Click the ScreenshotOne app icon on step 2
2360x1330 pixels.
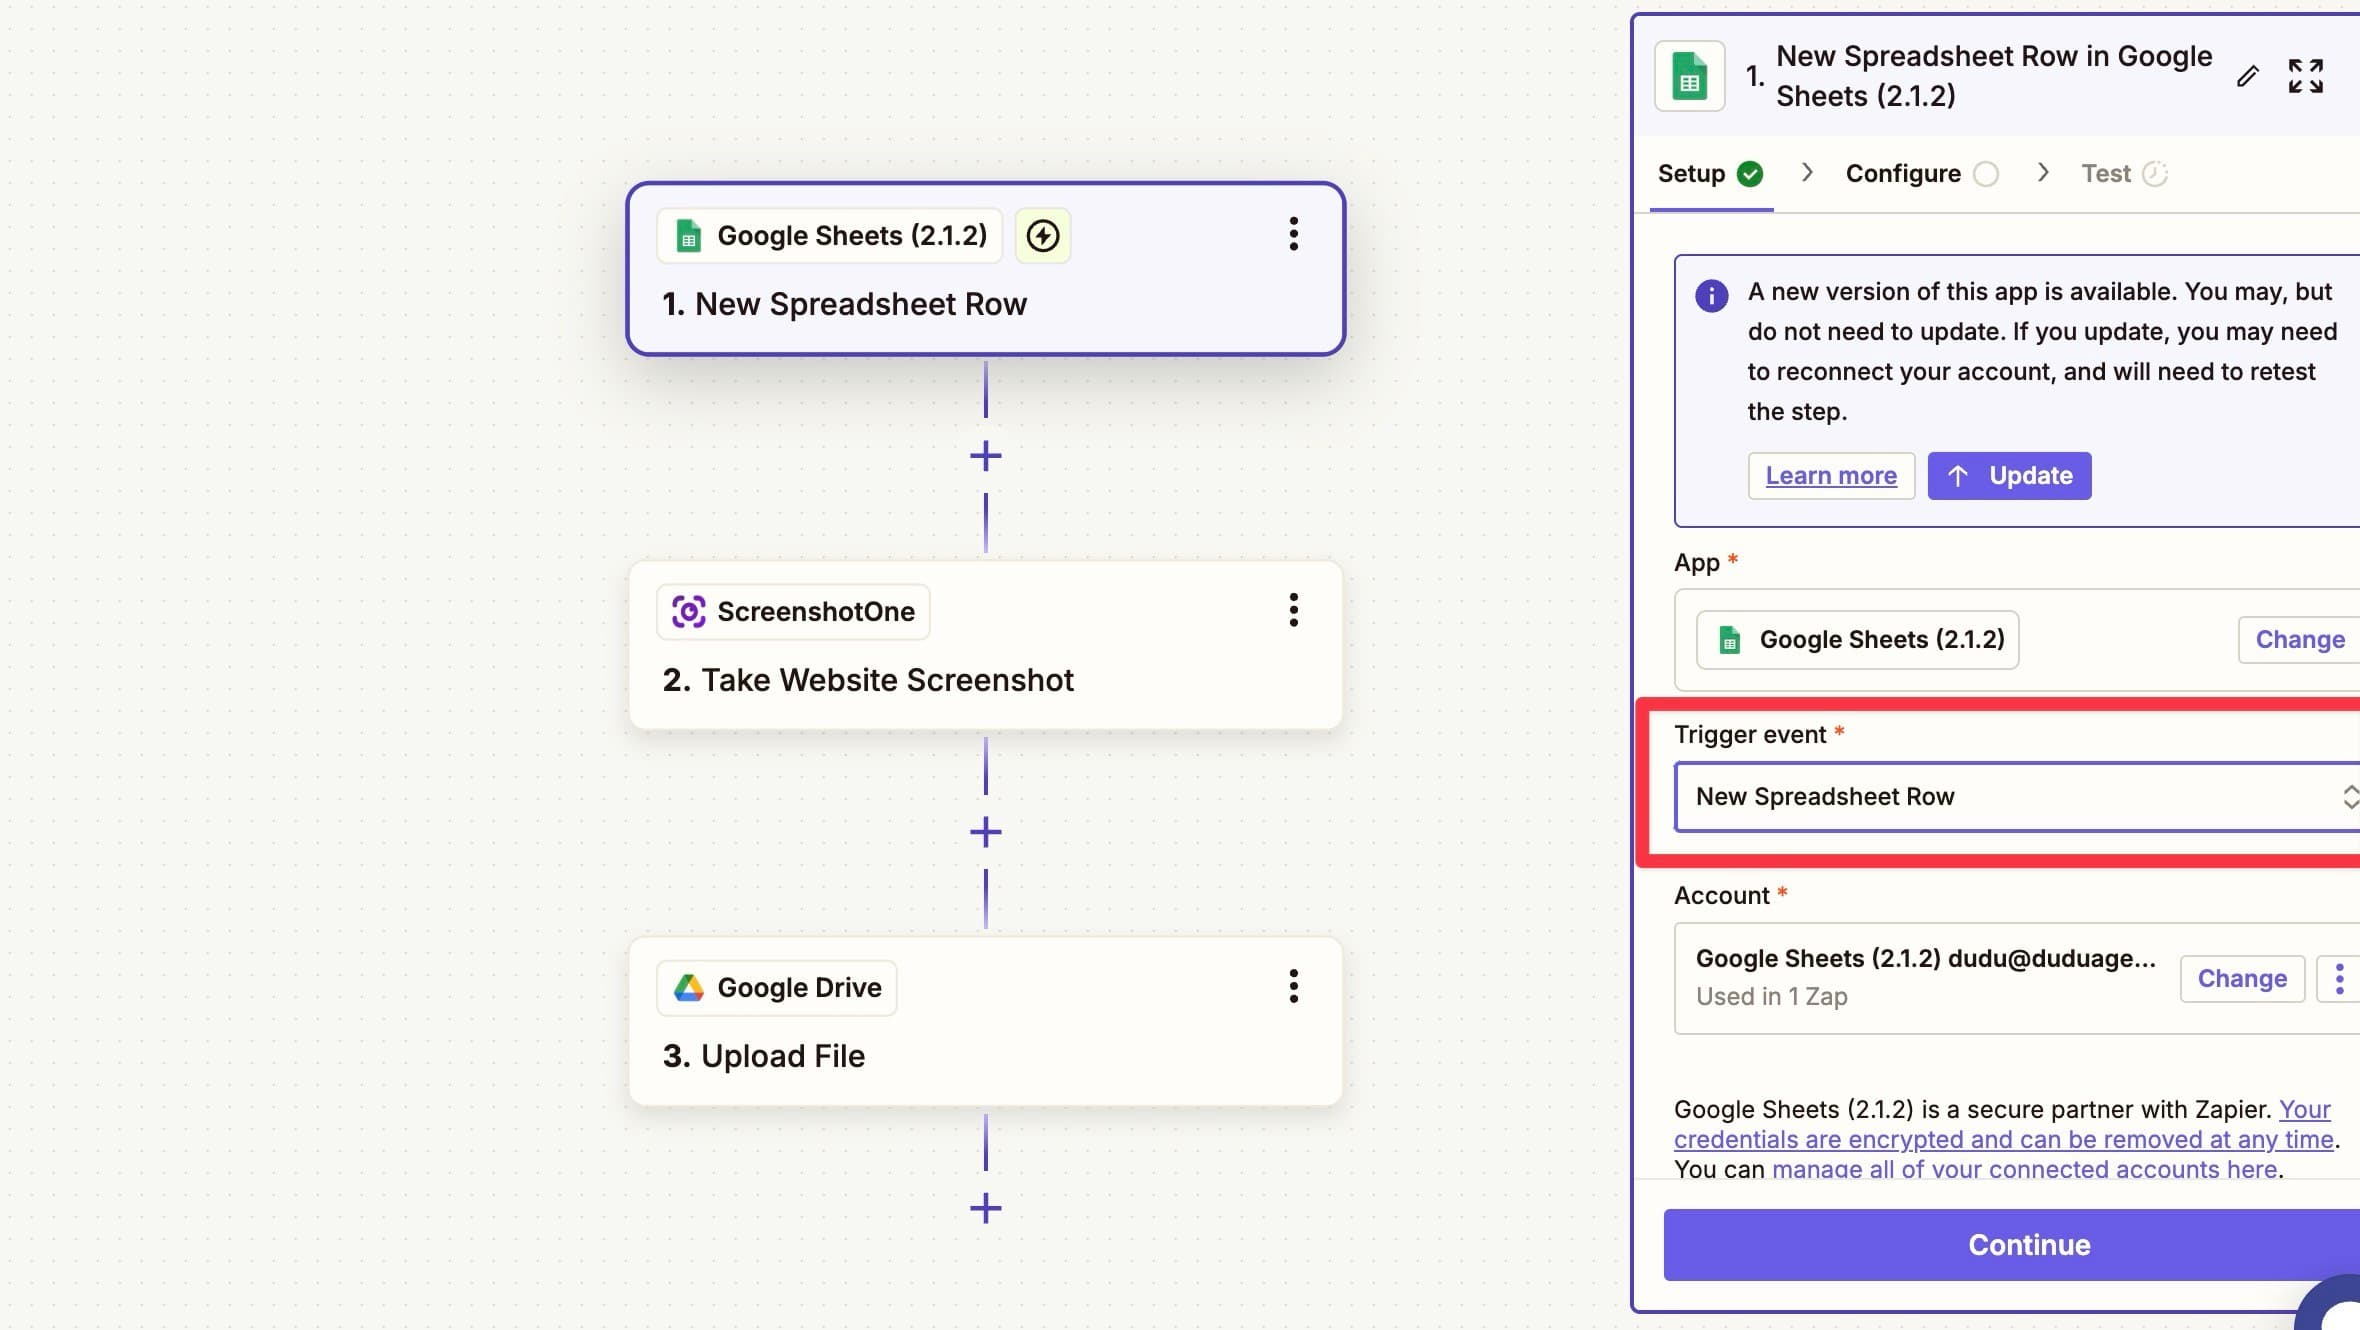(689, 612)
